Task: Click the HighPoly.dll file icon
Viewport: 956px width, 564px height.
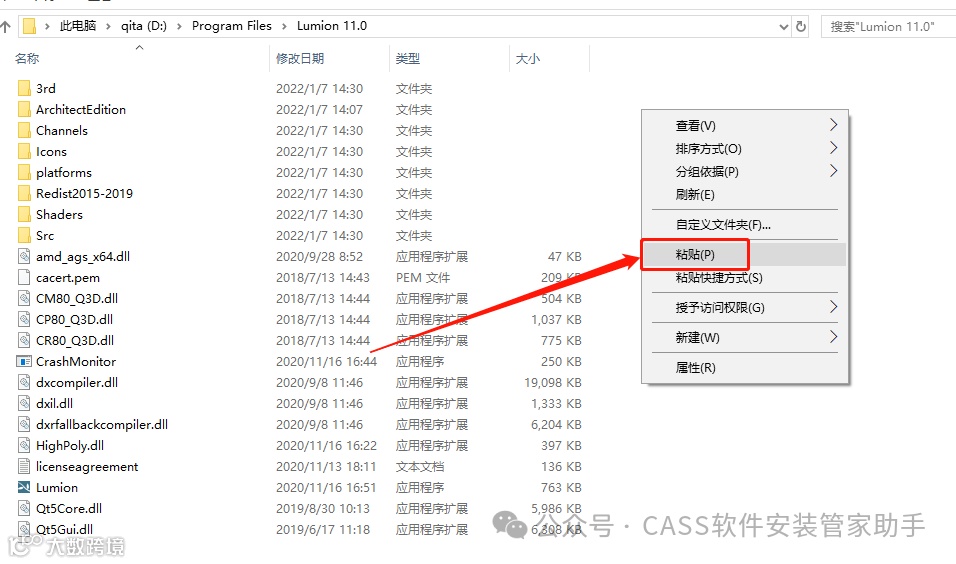Action: (24, 446)
